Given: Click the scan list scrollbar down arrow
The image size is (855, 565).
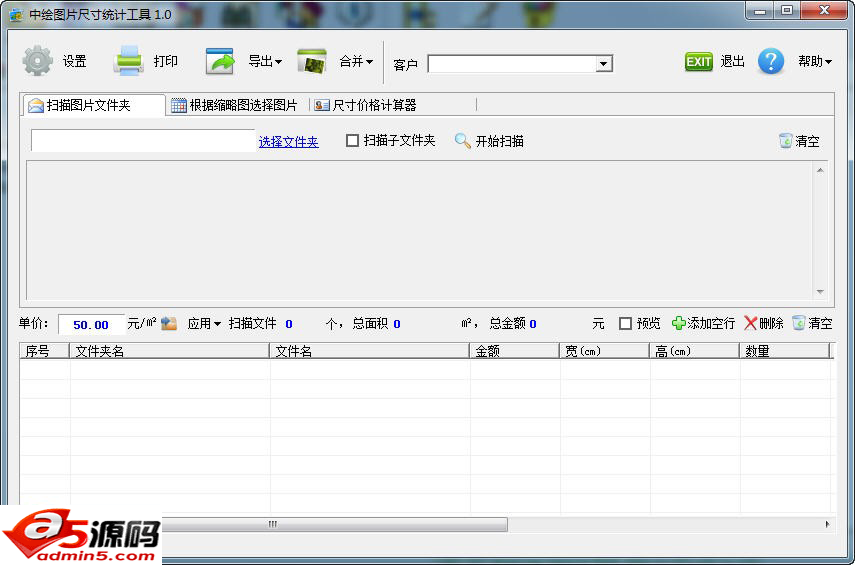Looking at the screenshot, I should click(x=820, y=292).
